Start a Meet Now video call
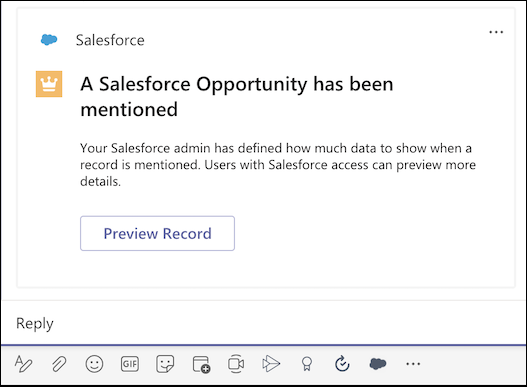Image resolution: width=527 pixels, height=387 pixels. [x=236, y=364]
